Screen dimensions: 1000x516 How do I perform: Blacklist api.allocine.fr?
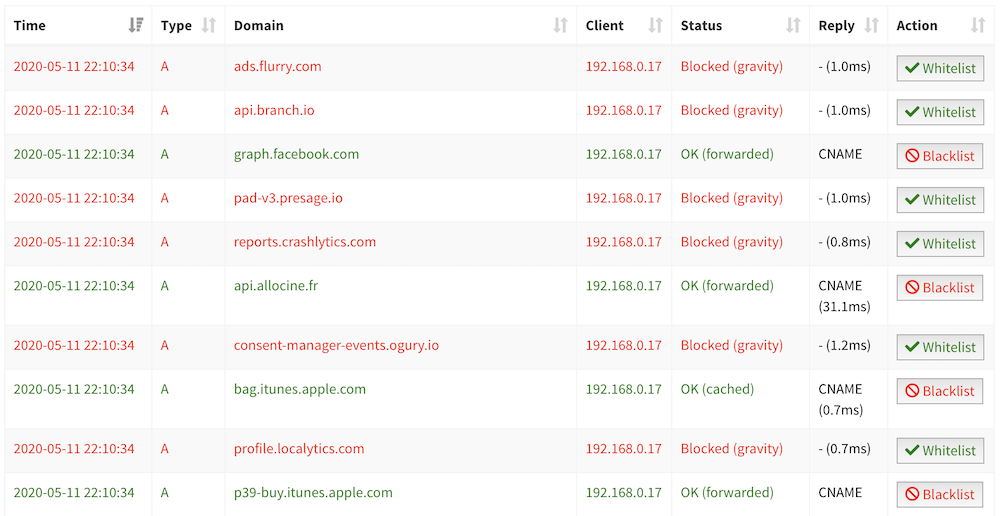(940, 288)
